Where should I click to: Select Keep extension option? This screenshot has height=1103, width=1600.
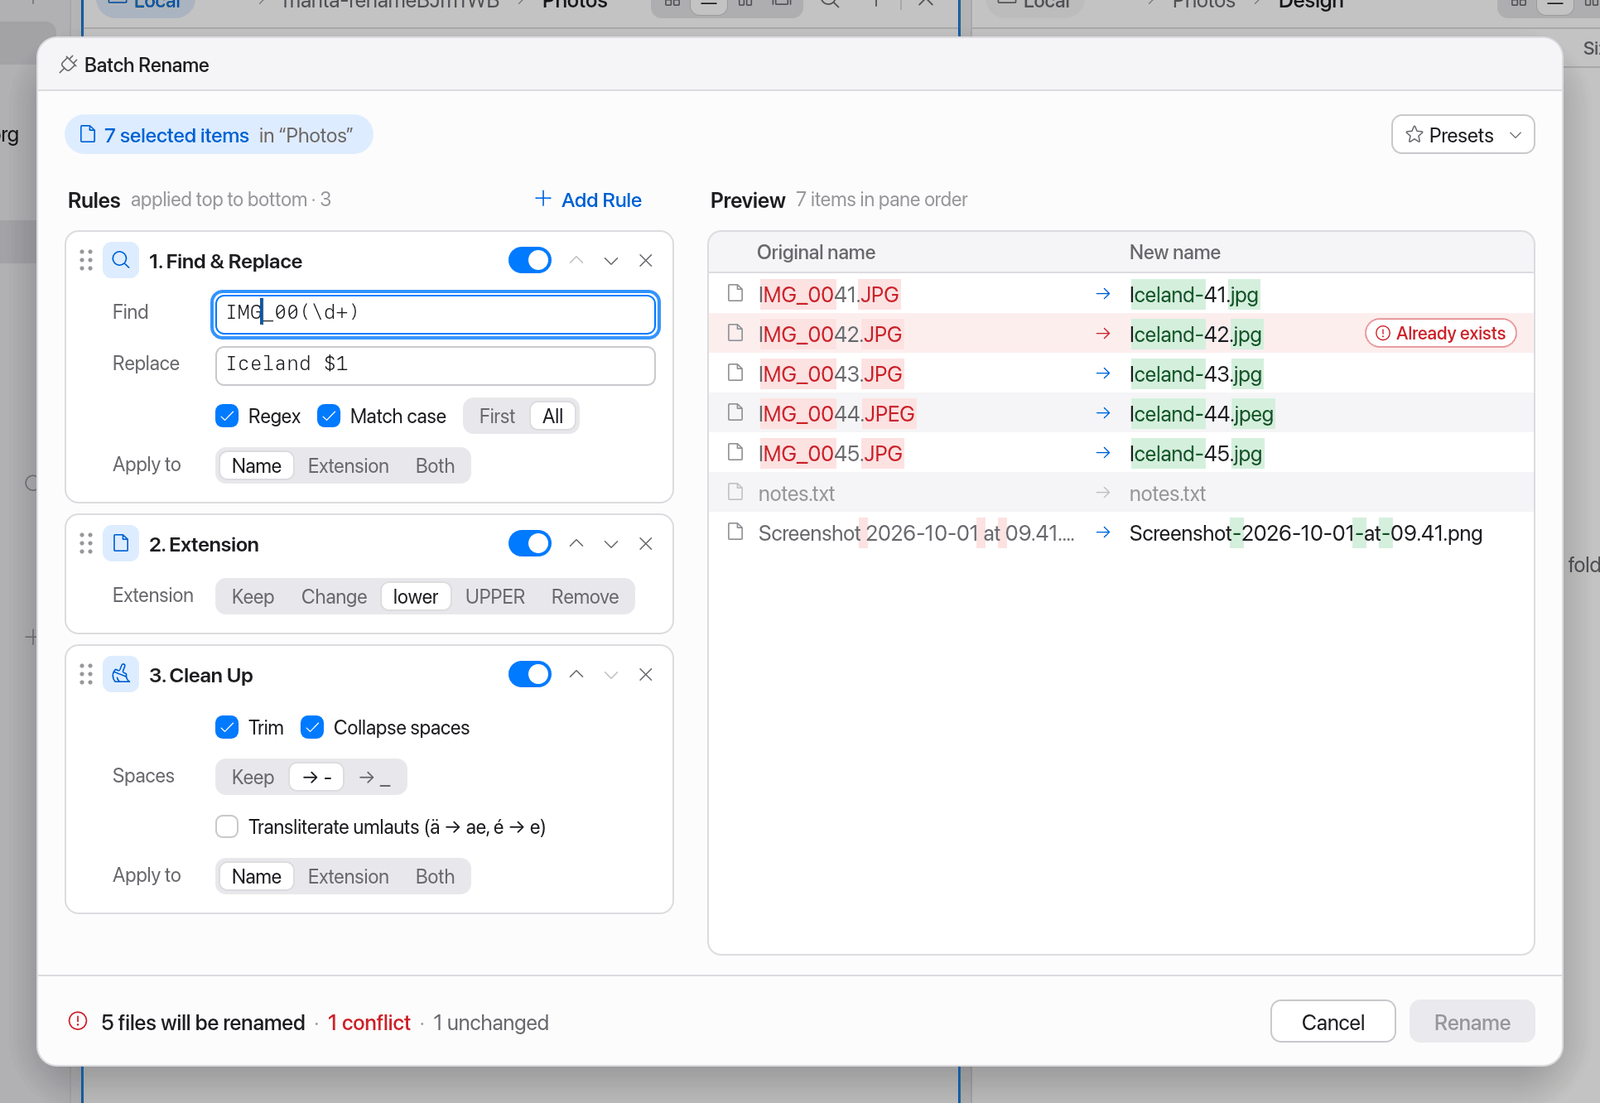(253, 597)
